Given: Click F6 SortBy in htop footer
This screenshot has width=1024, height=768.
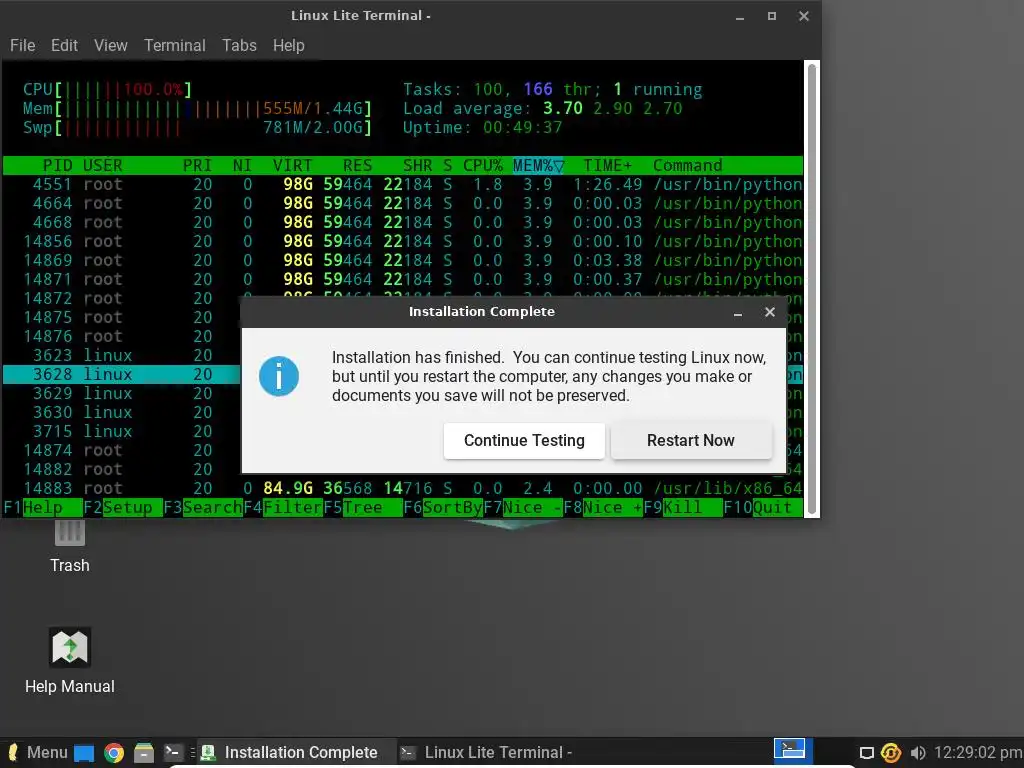Looking at the screenshot, I should pyautogui.click(x=443, y=507).
